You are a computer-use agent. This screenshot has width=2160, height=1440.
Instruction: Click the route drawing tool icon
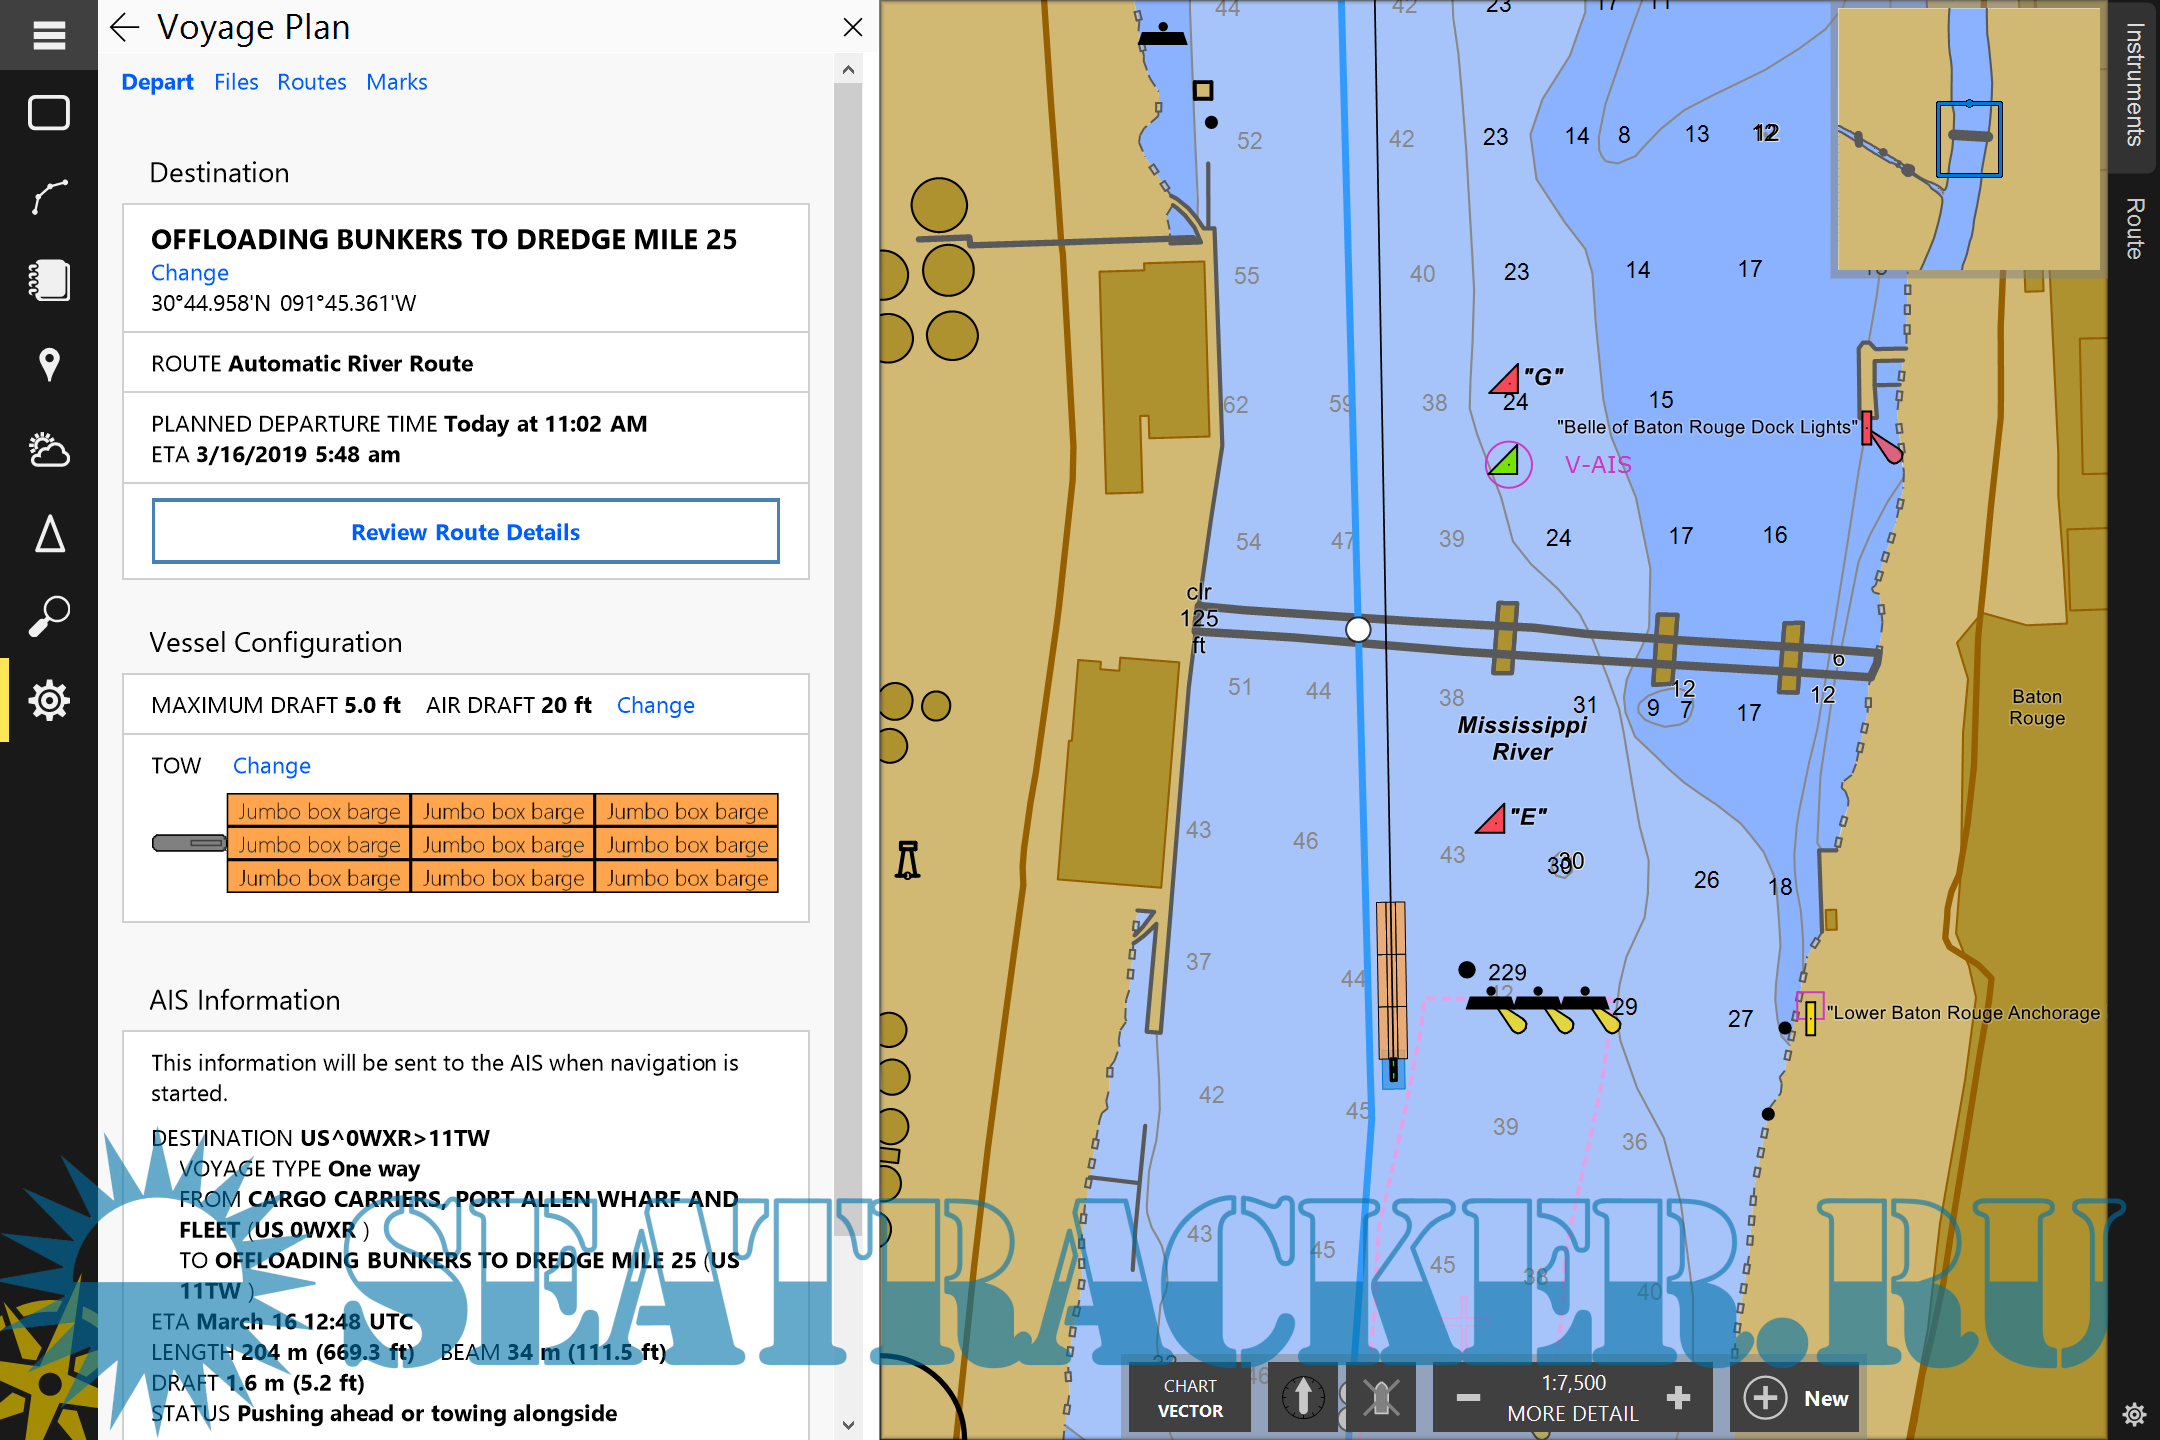click(x=48, y=197)
